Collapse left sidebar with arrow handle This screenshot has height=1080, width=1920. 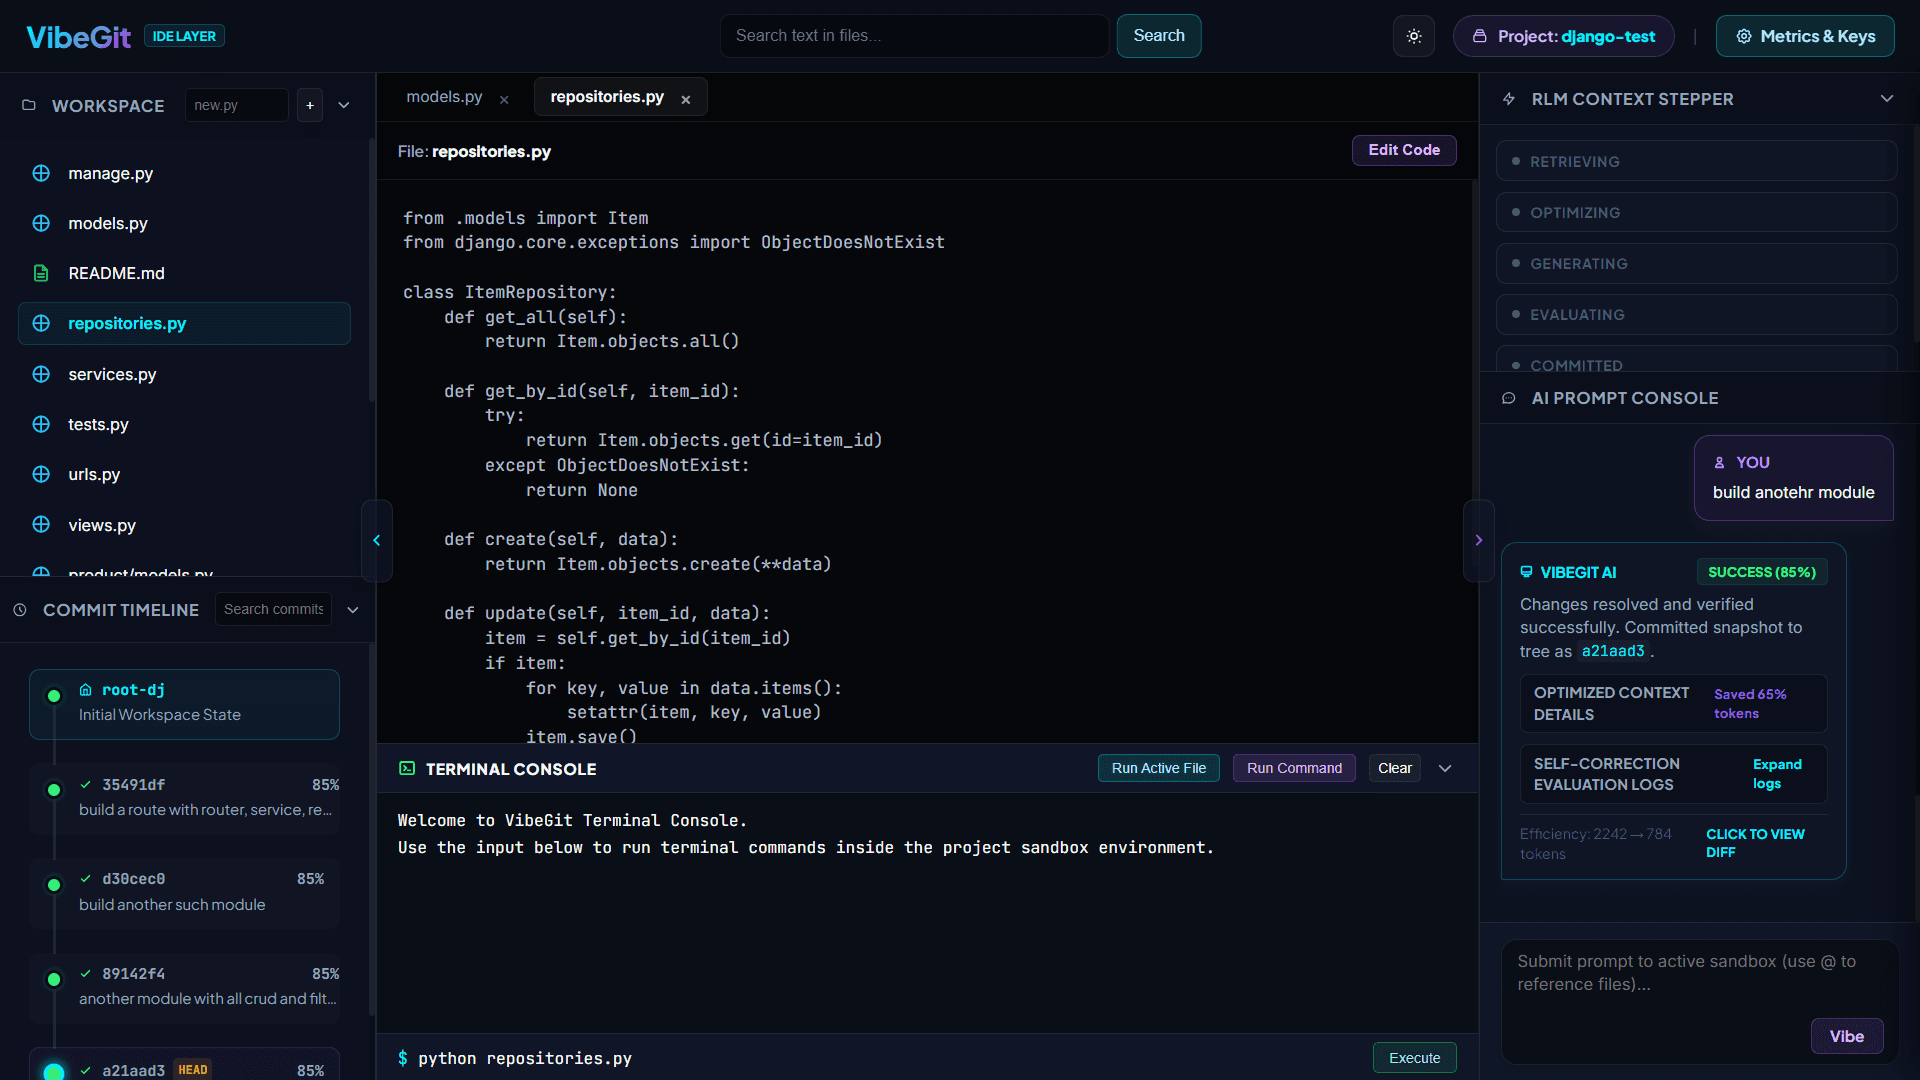pyautogui.click(x=377, y=540)
